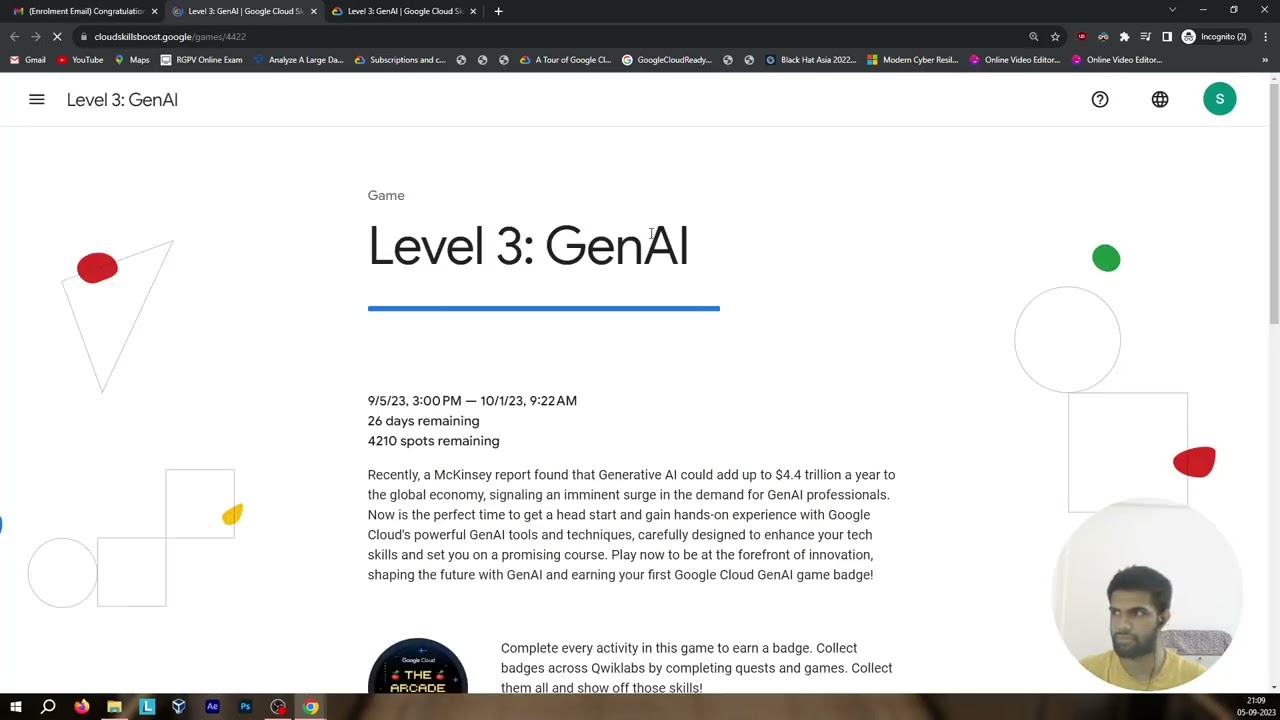The image size is (1280, 720).
Task: Open the Extensions puzzle icon
Action: click(1124, 37)
